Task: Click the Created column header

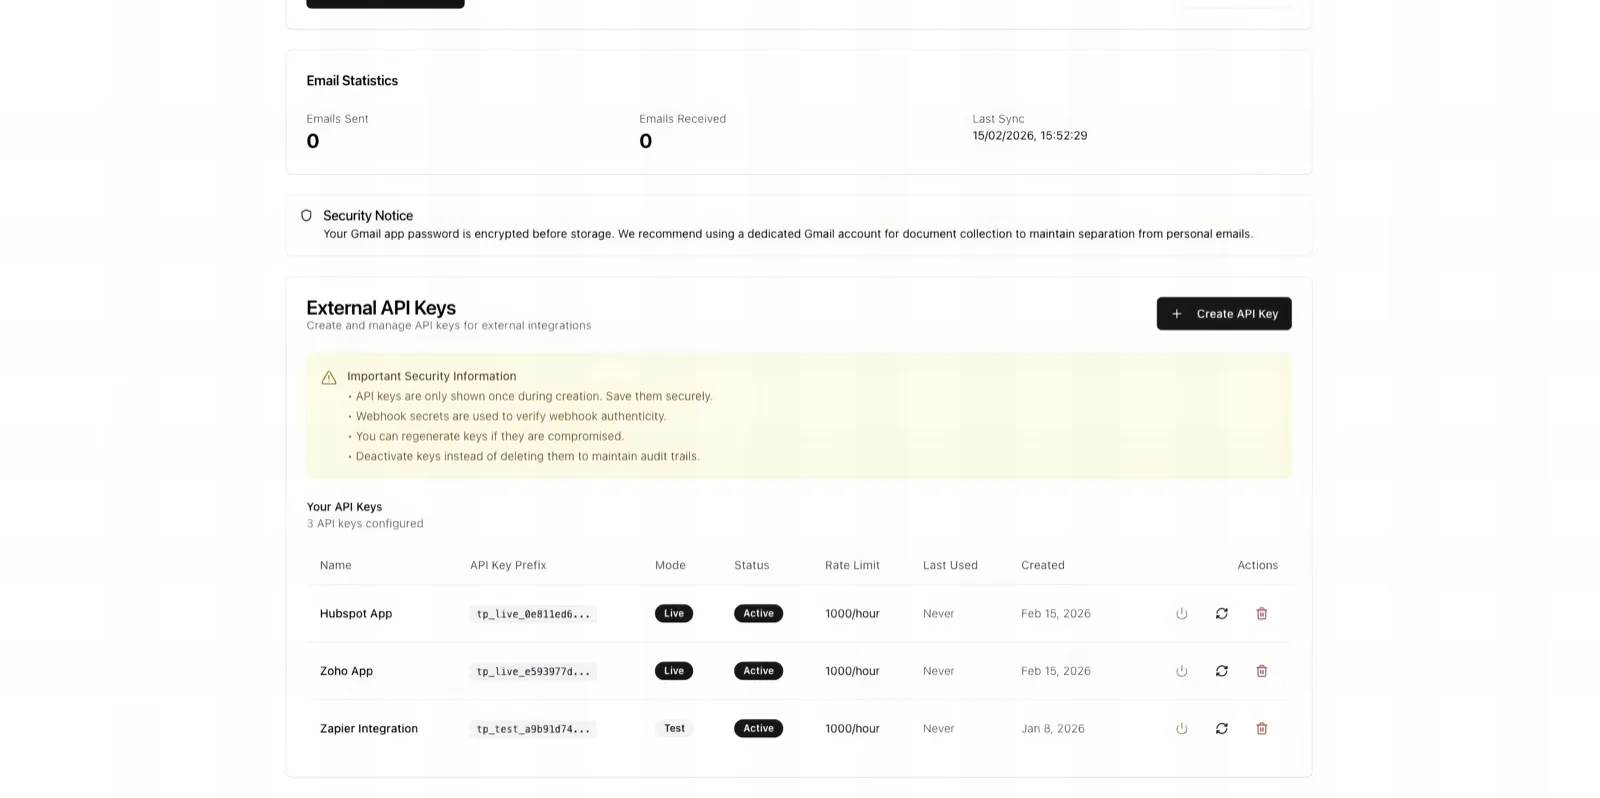Action: click(1043, 565)
